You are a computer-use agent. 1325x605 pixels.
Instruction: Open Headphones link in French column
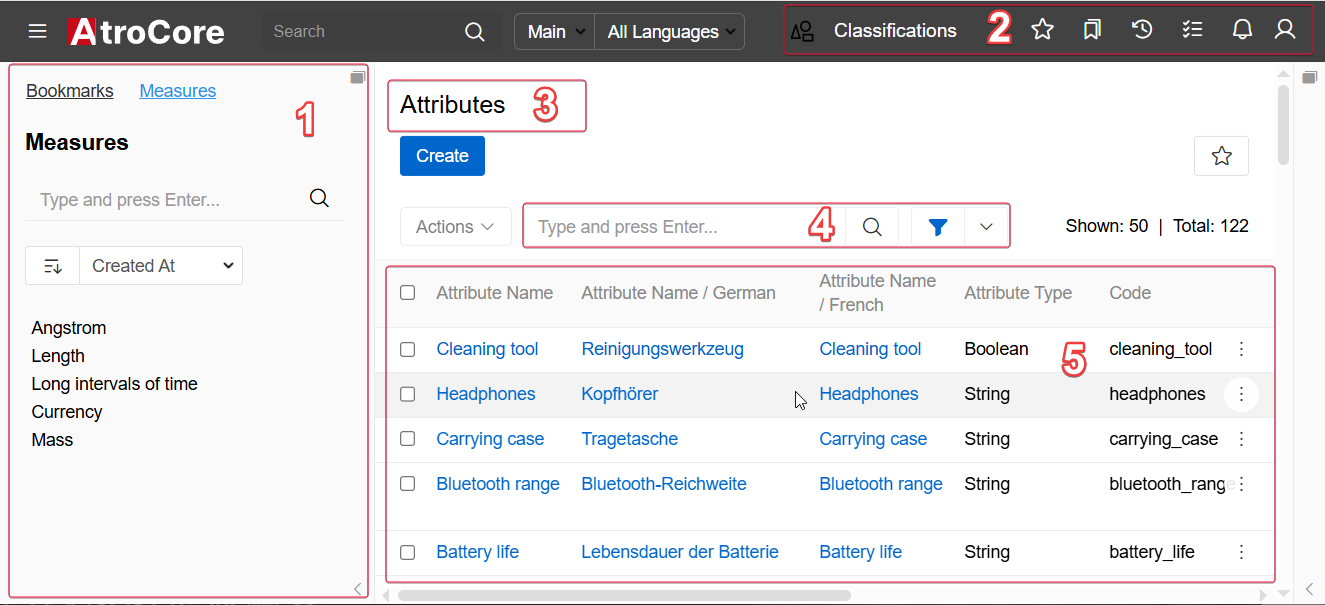click(x=869, y=394)
